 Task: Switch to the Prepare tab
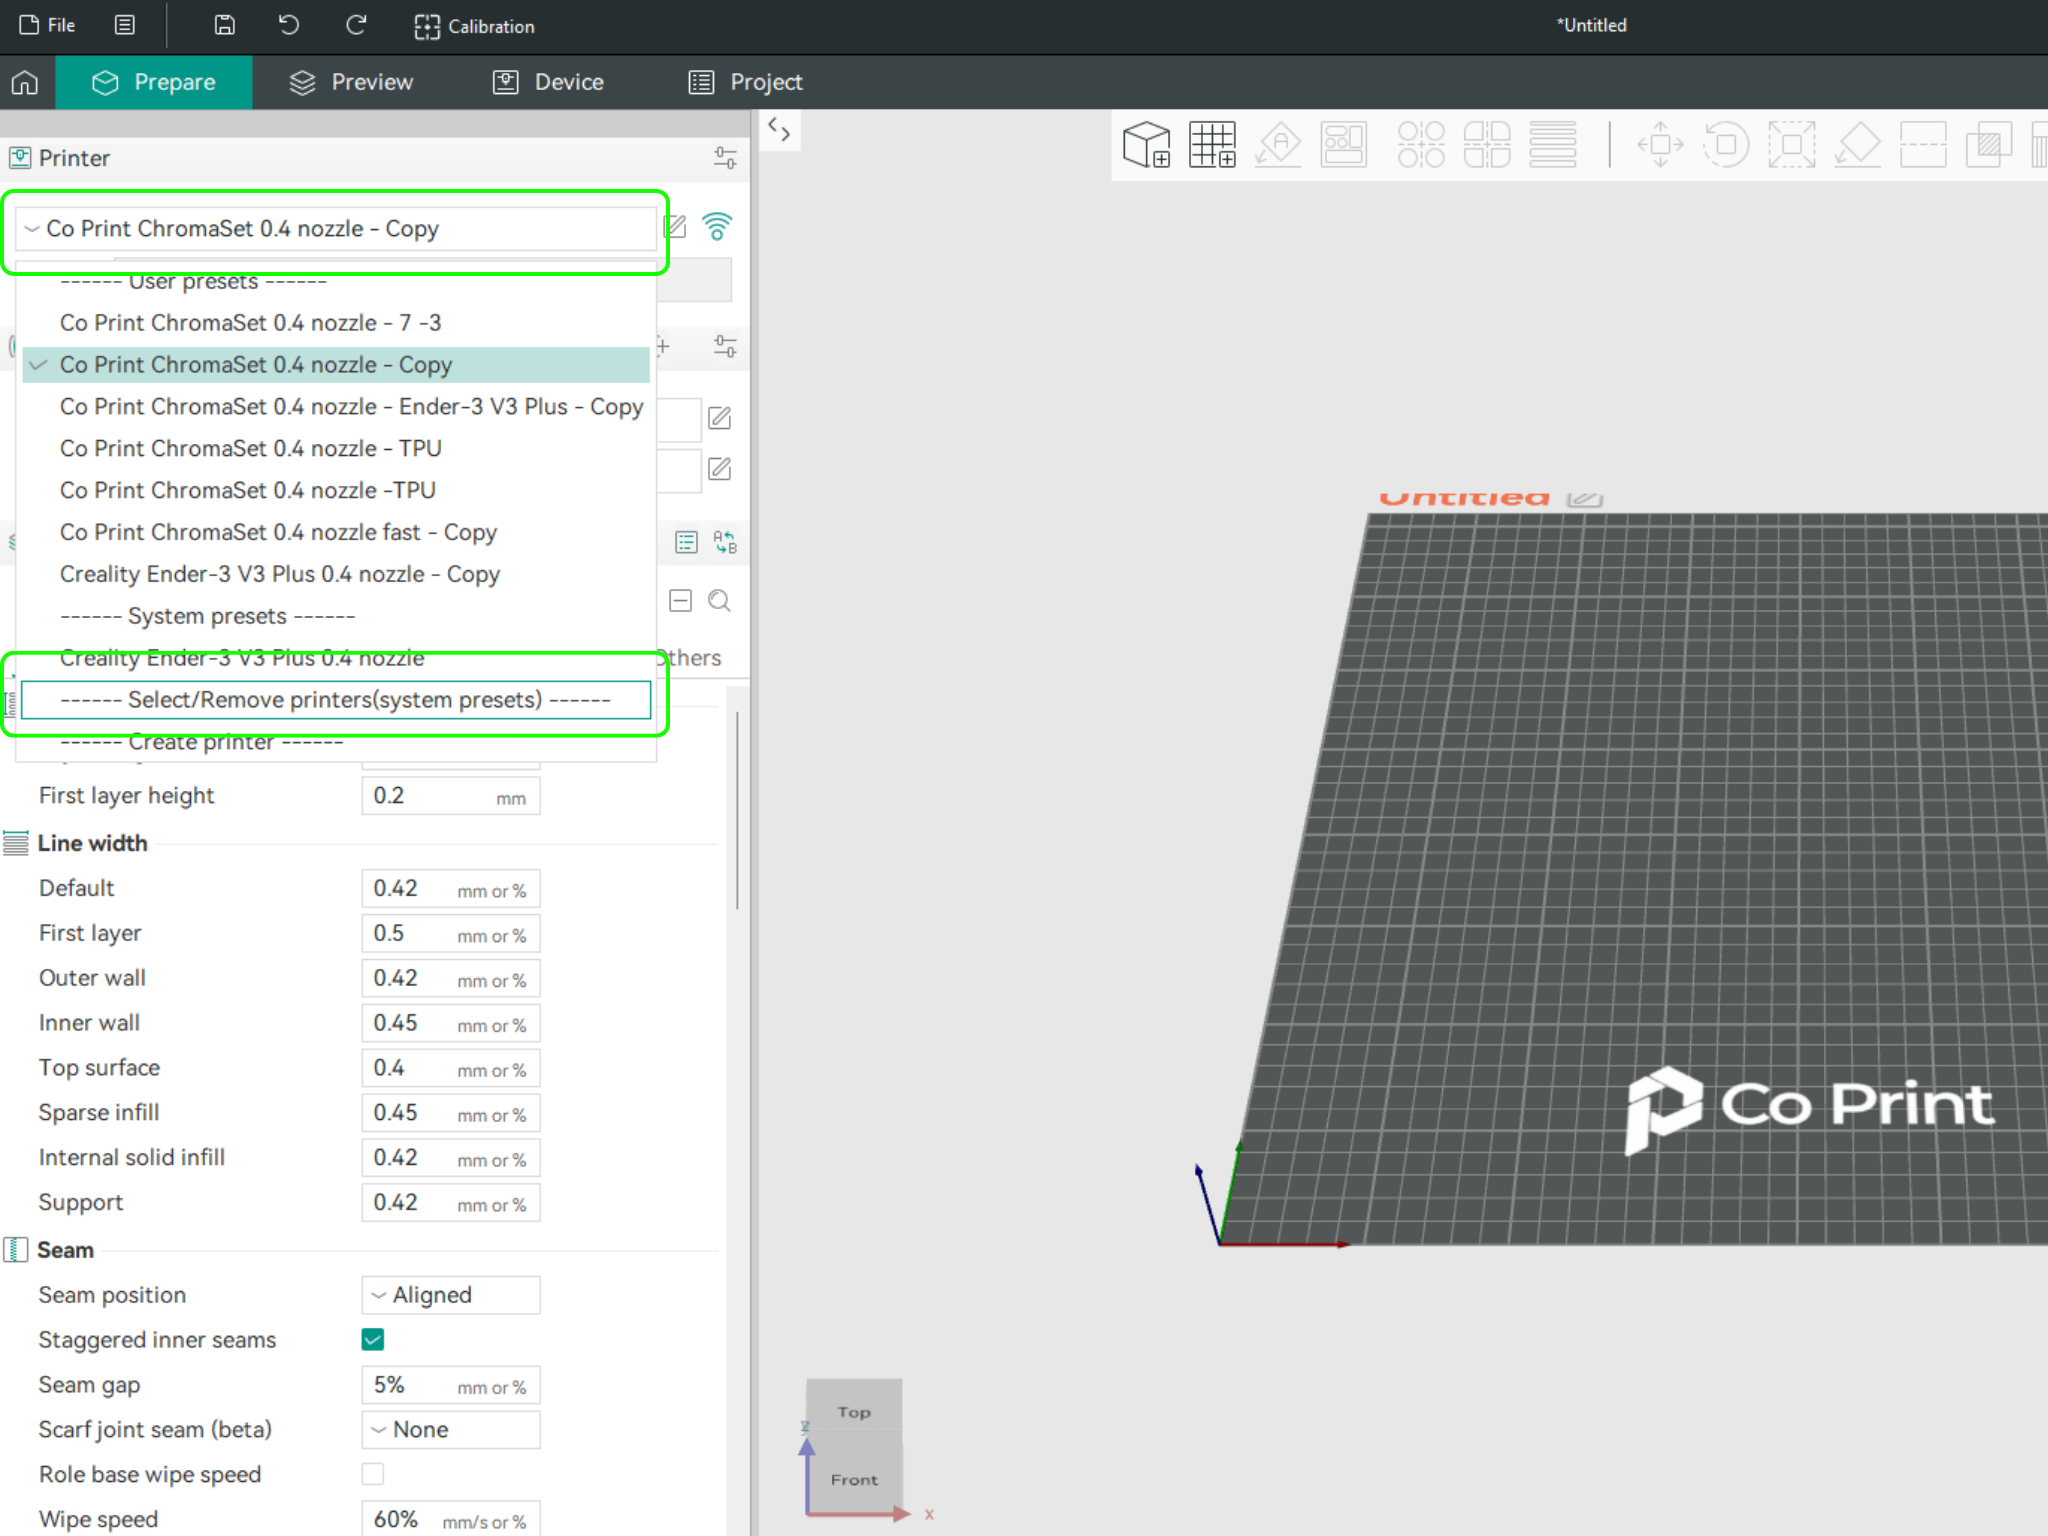(x=154, y=82)
